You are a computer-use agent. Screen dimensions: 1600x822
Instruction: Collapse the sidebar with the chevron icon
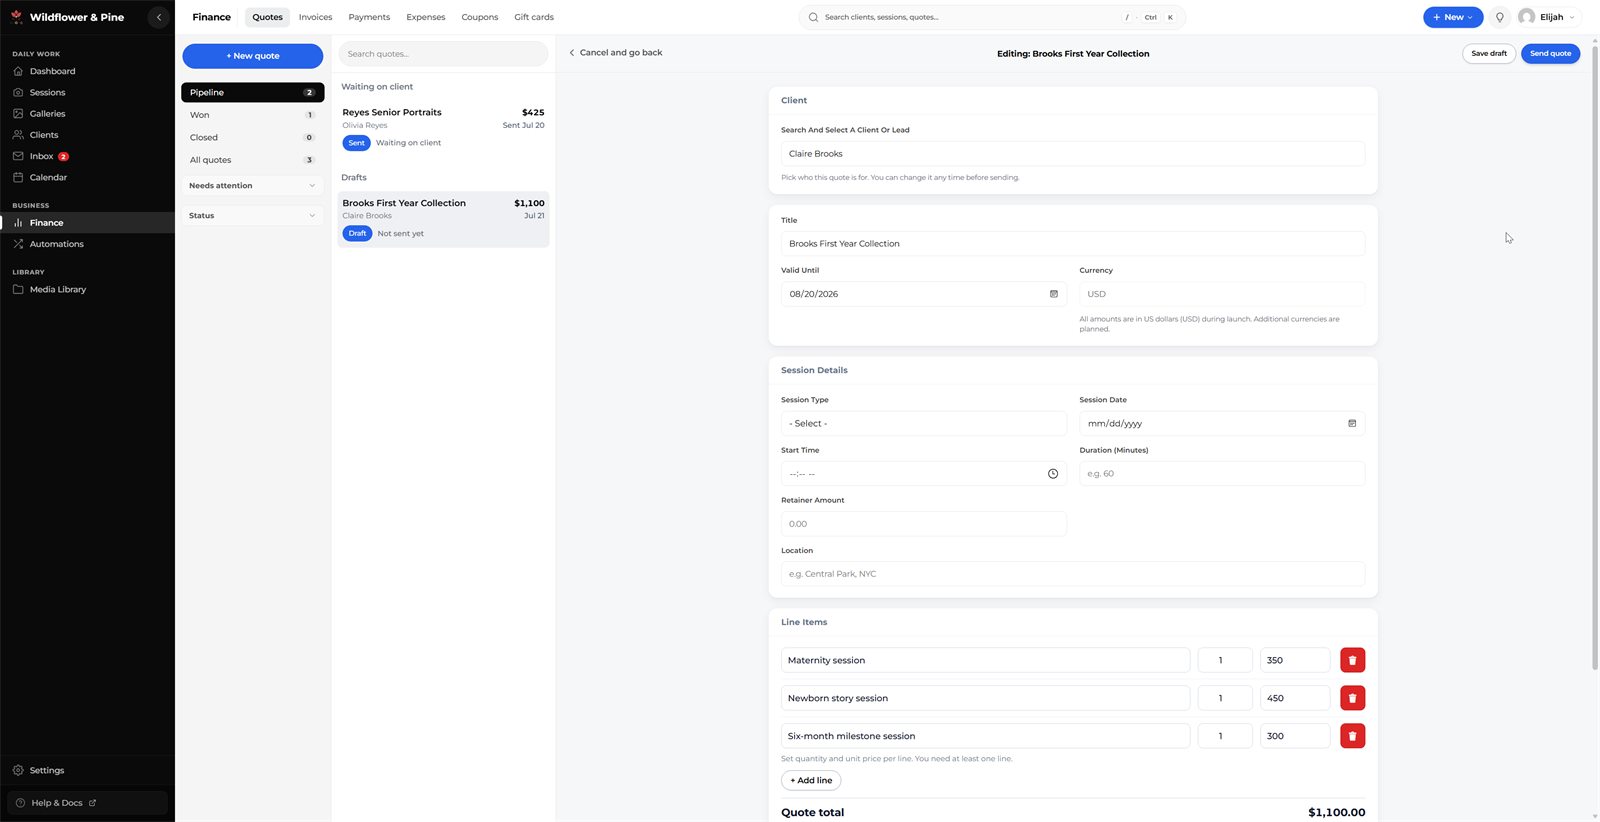coord(158,17)
